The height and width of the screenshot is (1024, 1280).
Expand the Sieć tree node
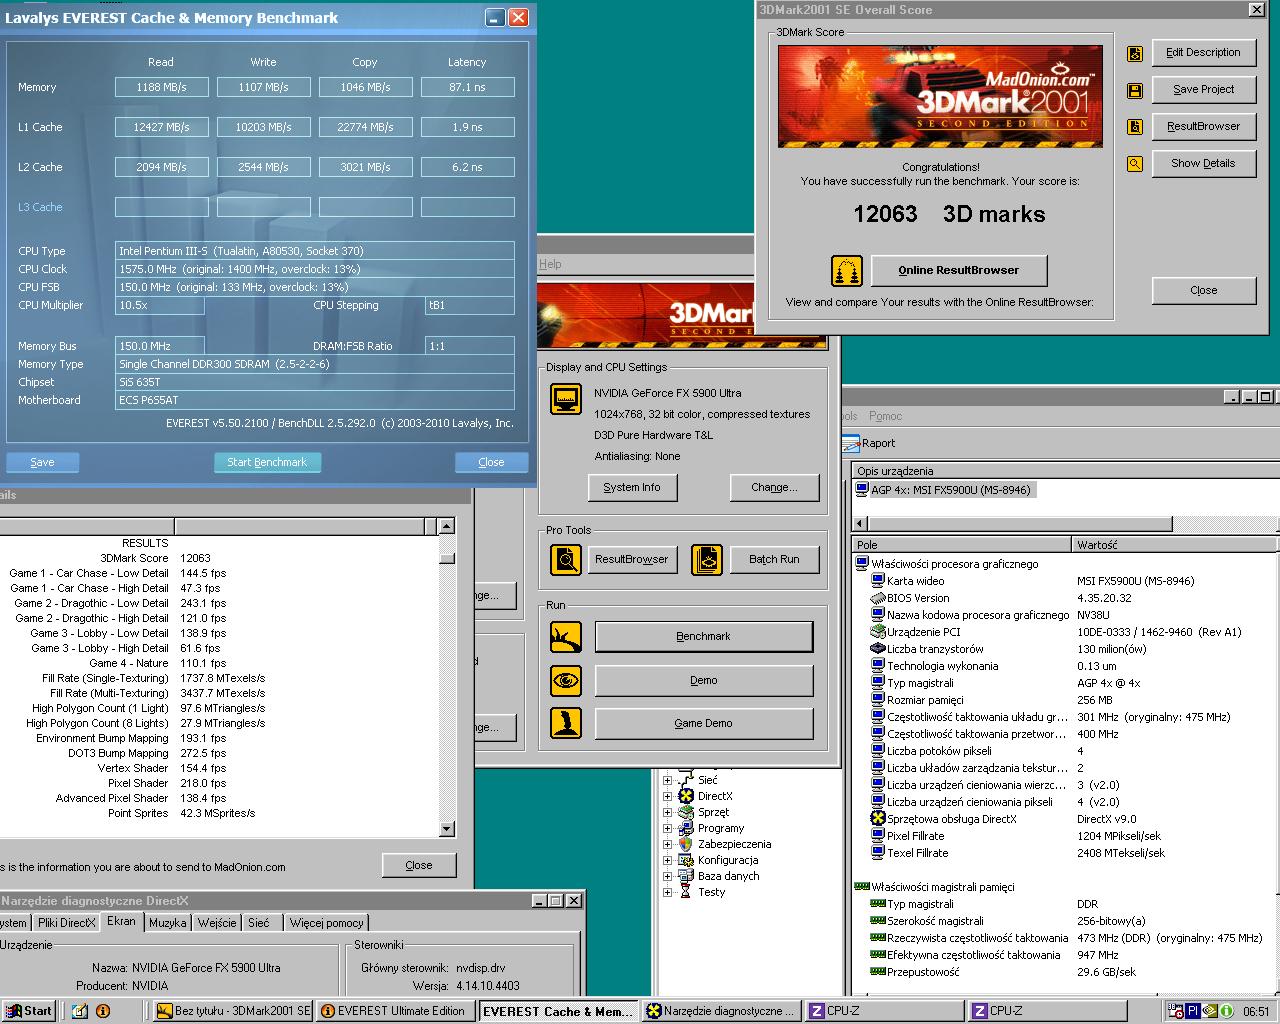click(668, 780)
